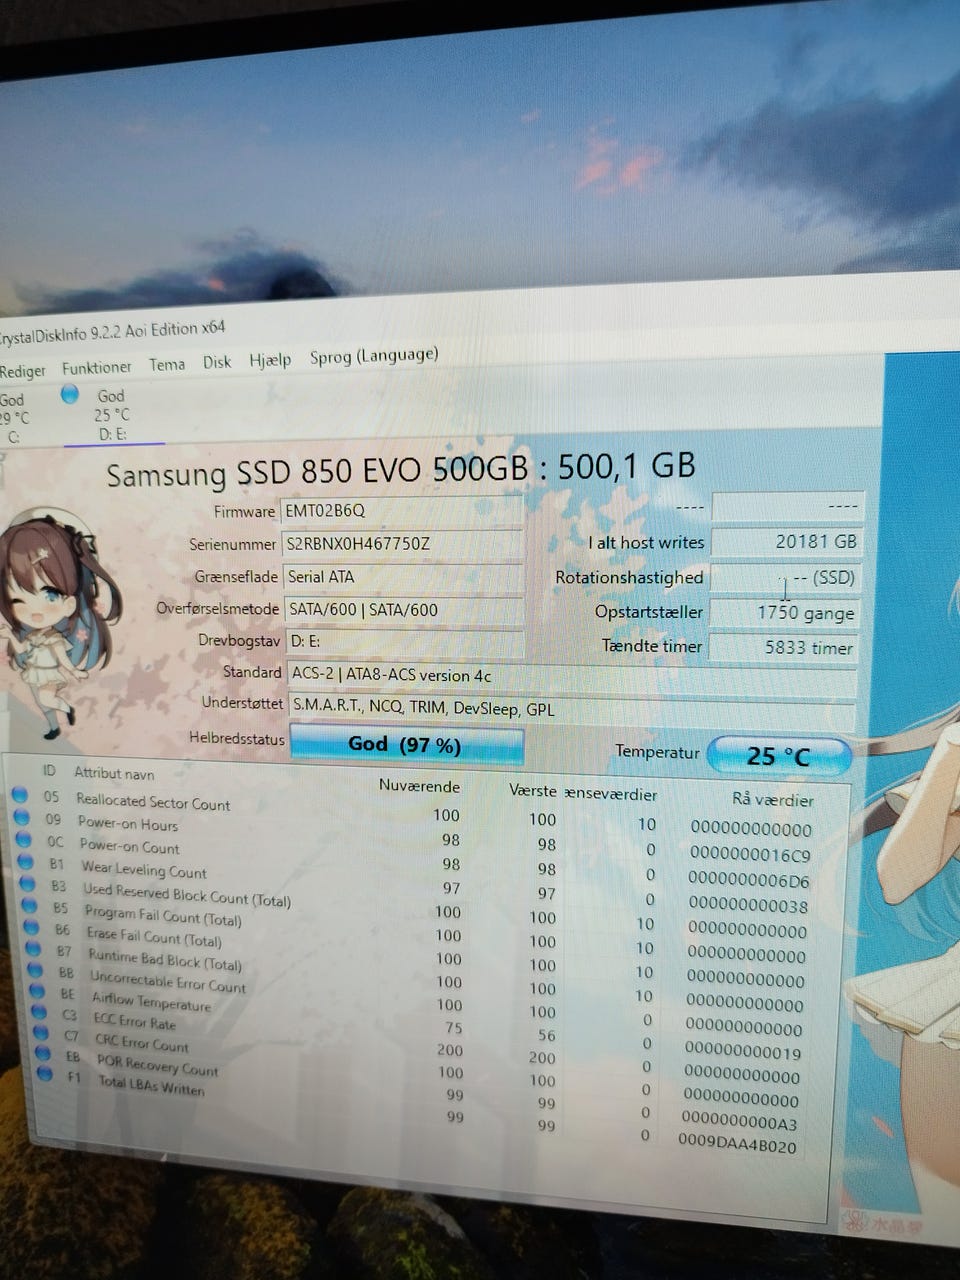
Task: Click status circle for Uncorrectable Error Count
Action: (x=35, y=970)
